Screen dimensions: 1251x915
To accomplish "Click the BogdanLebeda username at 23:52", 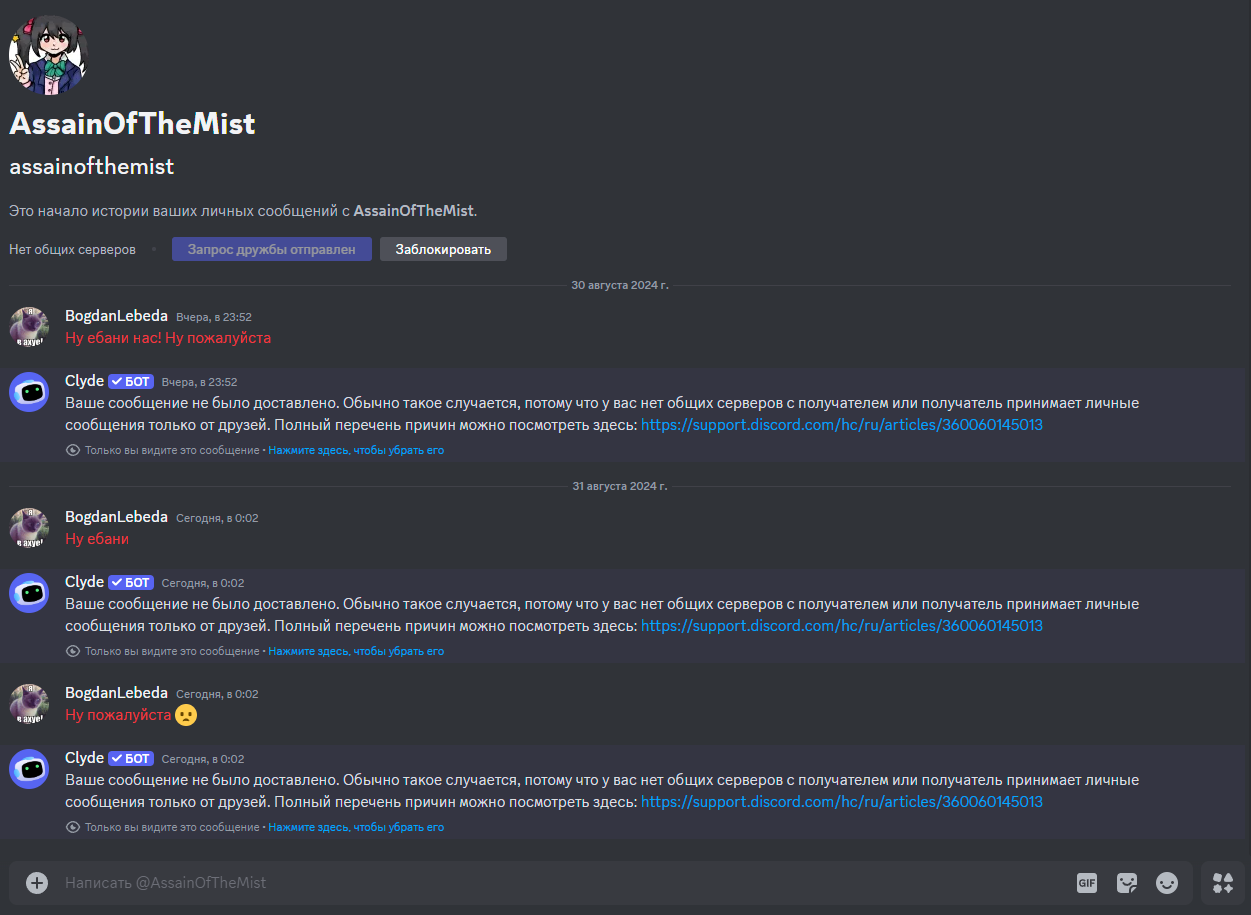I will (116, 316).
